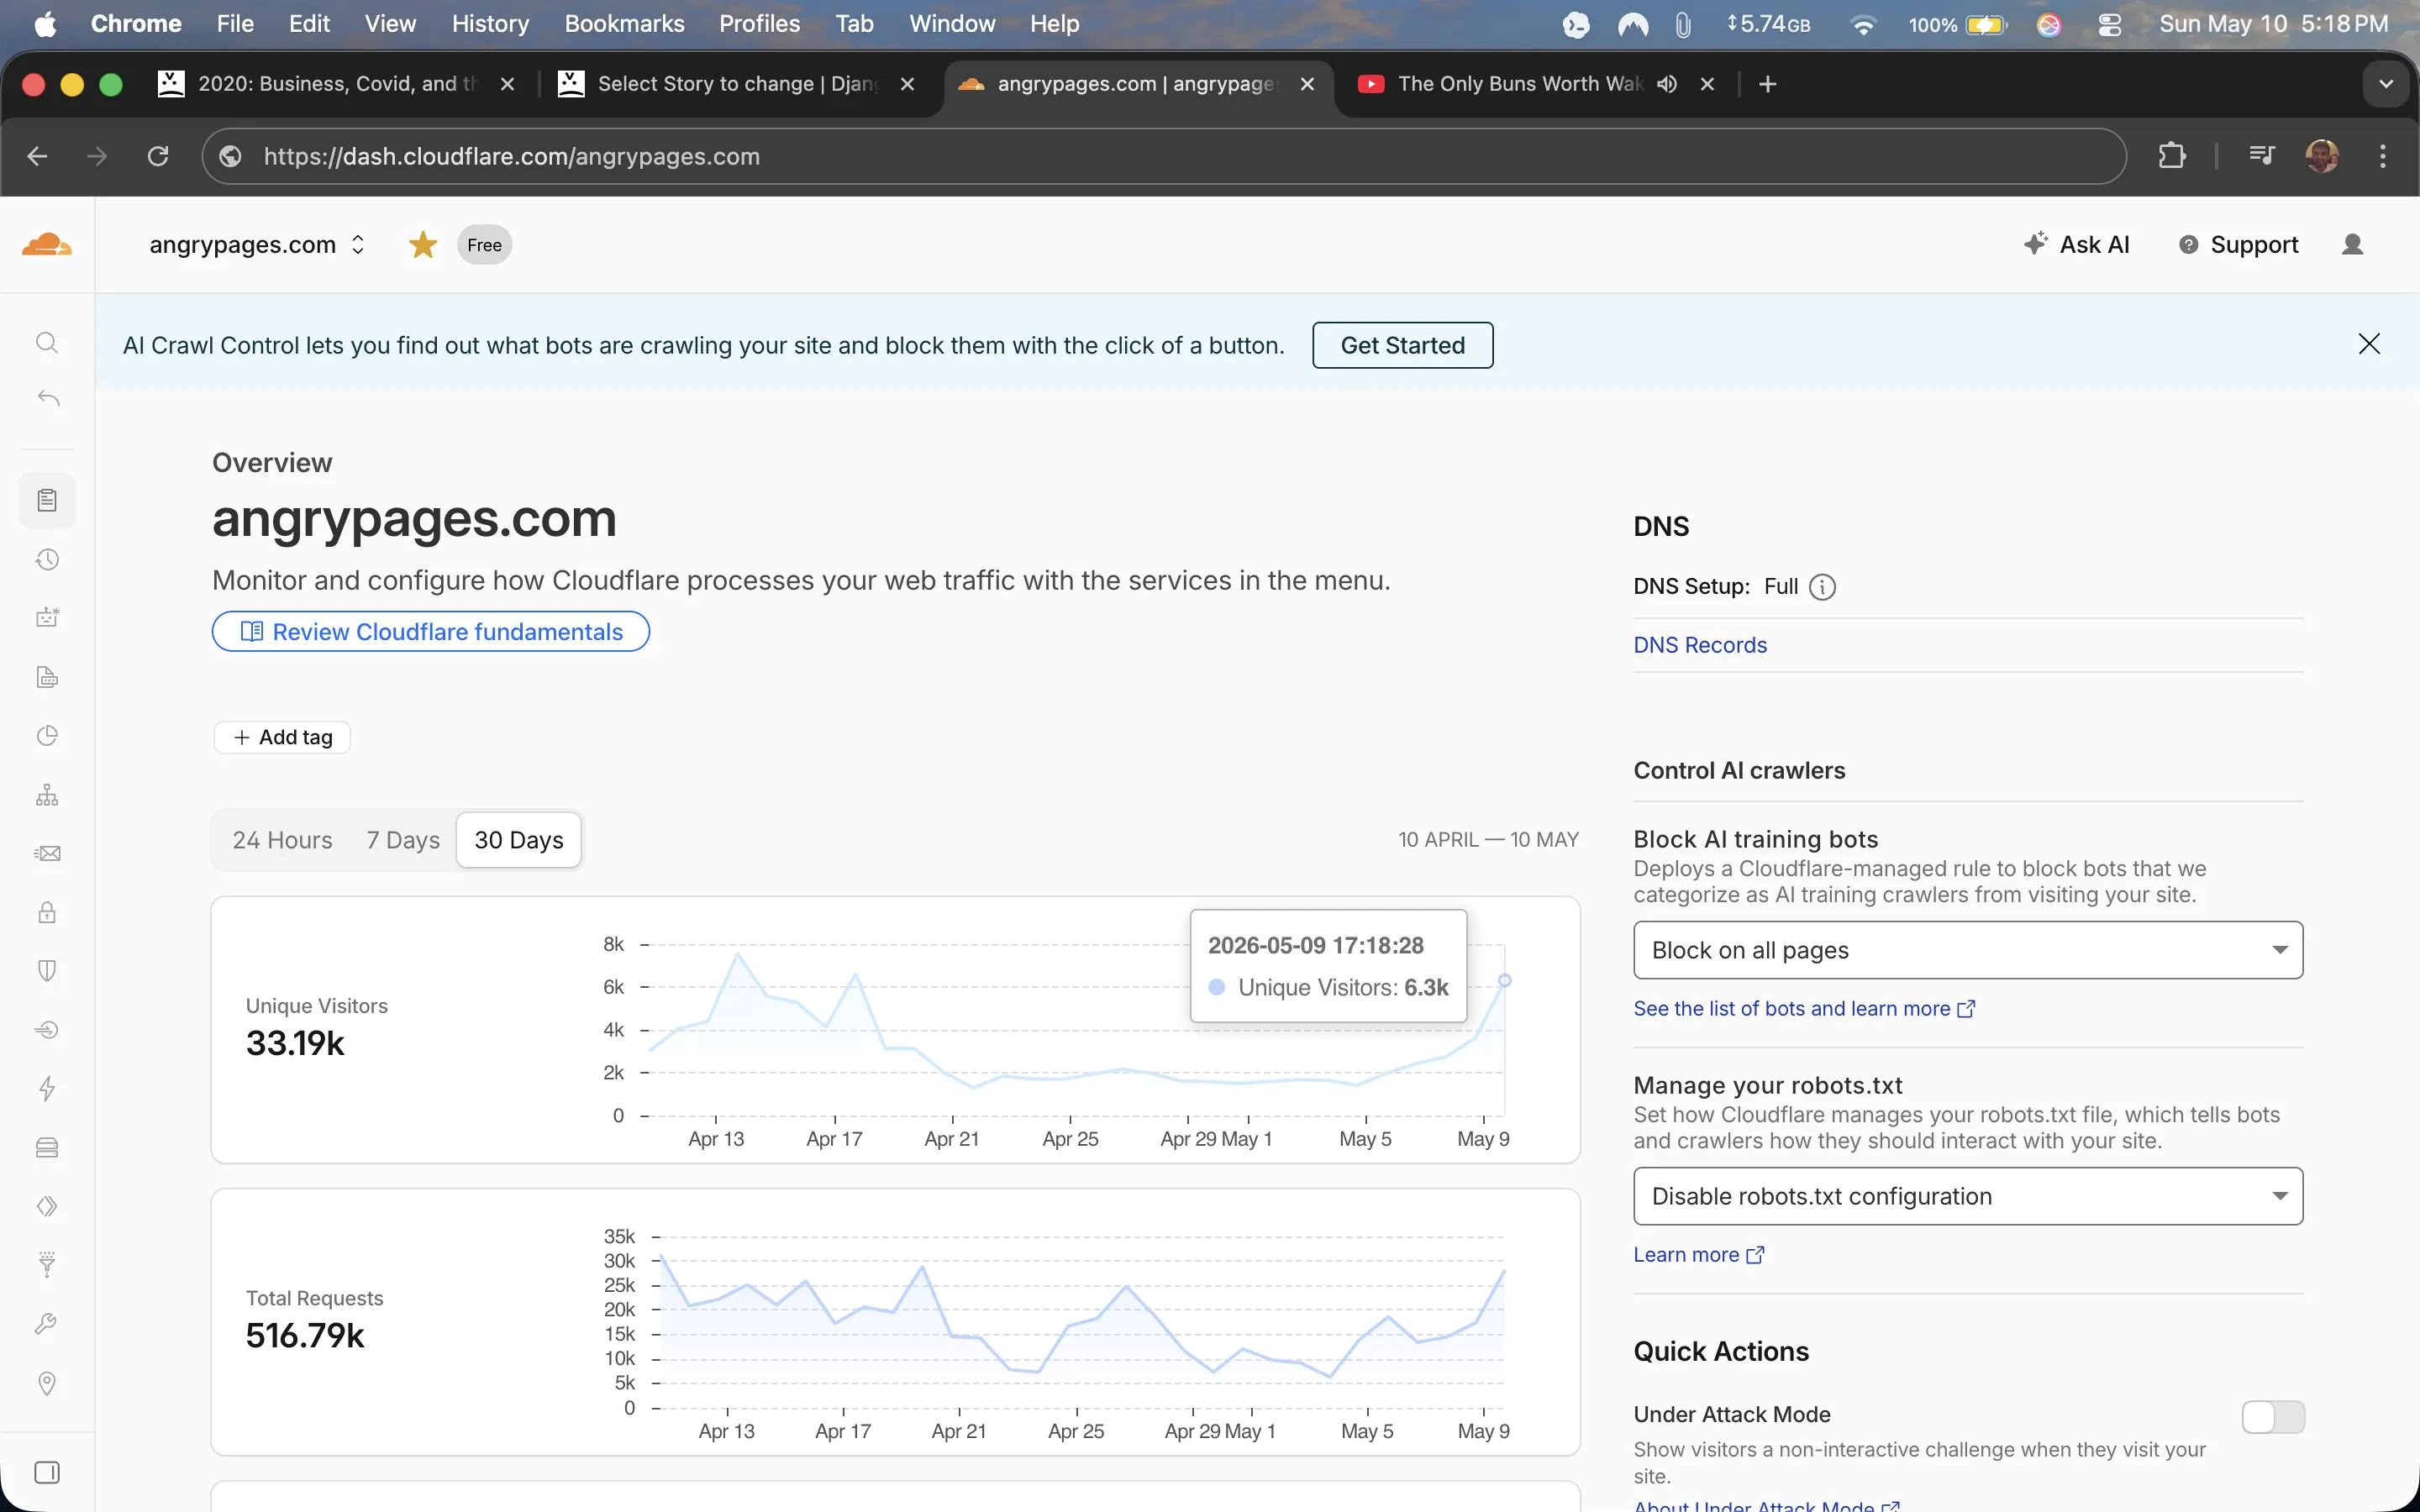Open the wrench tools sidebar icon
This screenshot has height=1512, width=2420.
pyautogui.click(x=47, y=1324)
